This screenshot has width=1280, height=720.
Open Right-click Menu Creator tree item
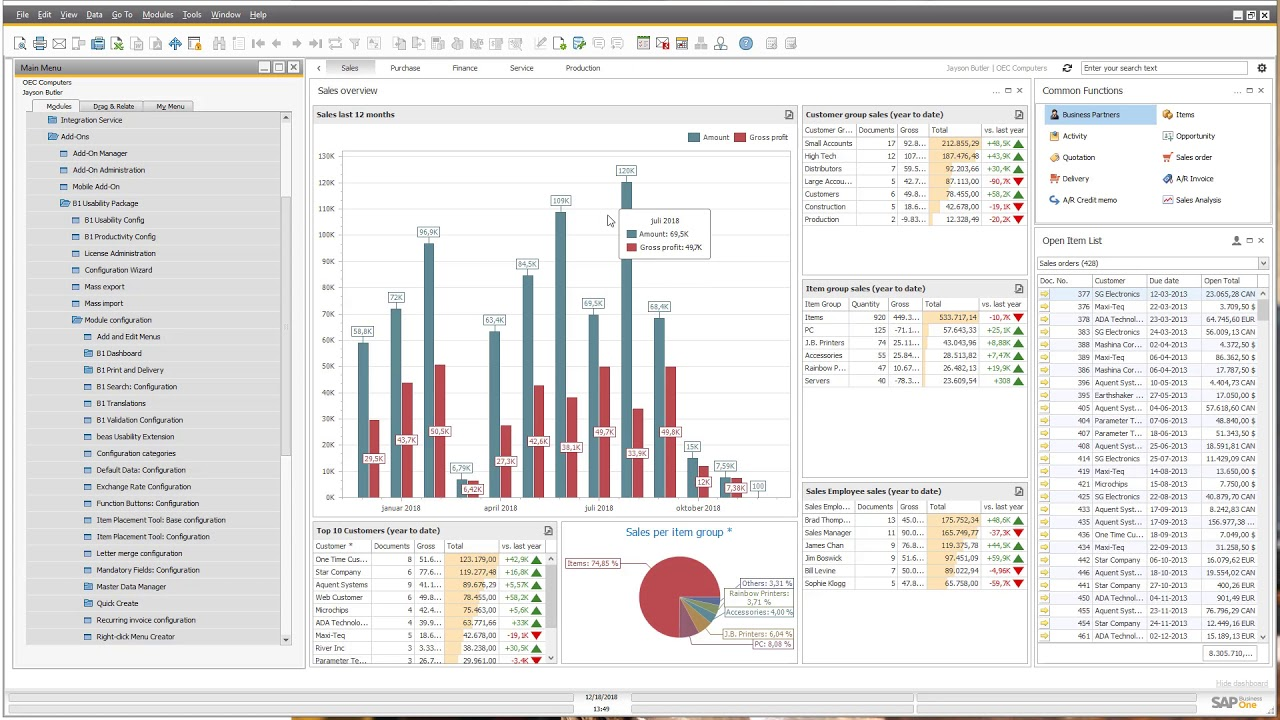[x=135, y=637]
